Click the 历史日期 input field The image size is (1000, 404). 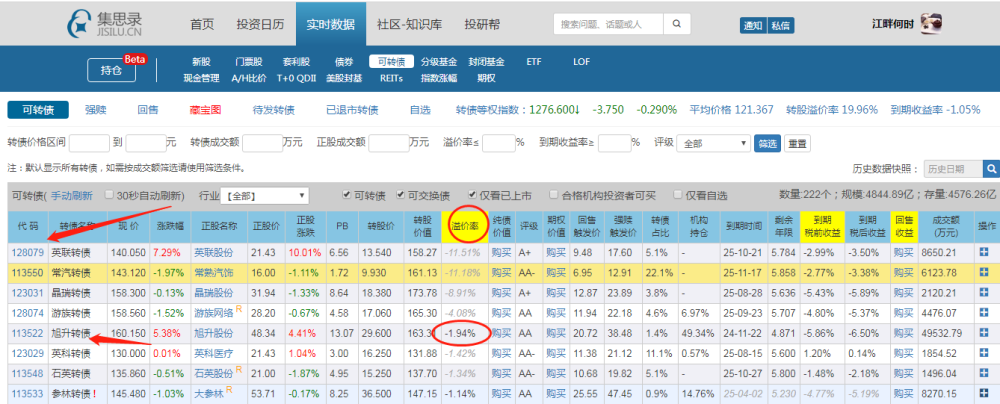953,169
